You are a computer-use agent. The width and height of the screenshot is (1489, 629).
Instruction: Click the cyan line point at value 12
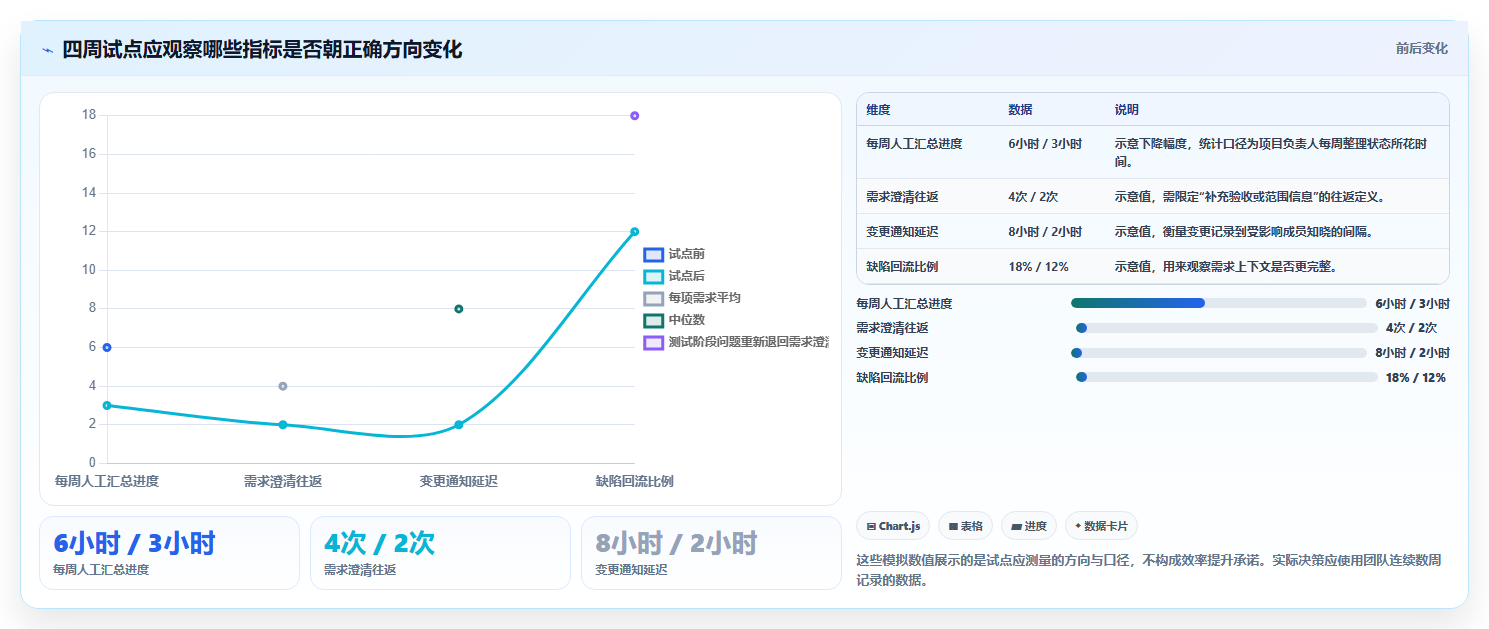pyautogui.click(x=634, y=232)
